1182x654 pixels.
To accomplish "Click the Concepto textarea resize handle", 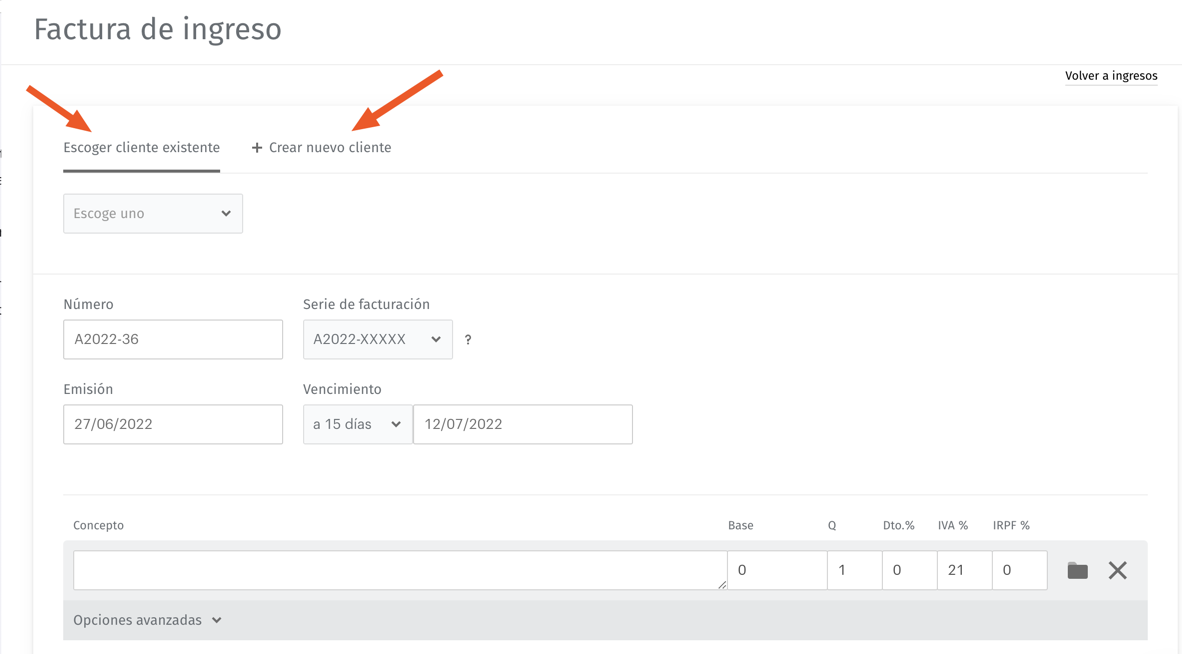I will (722, 585).
